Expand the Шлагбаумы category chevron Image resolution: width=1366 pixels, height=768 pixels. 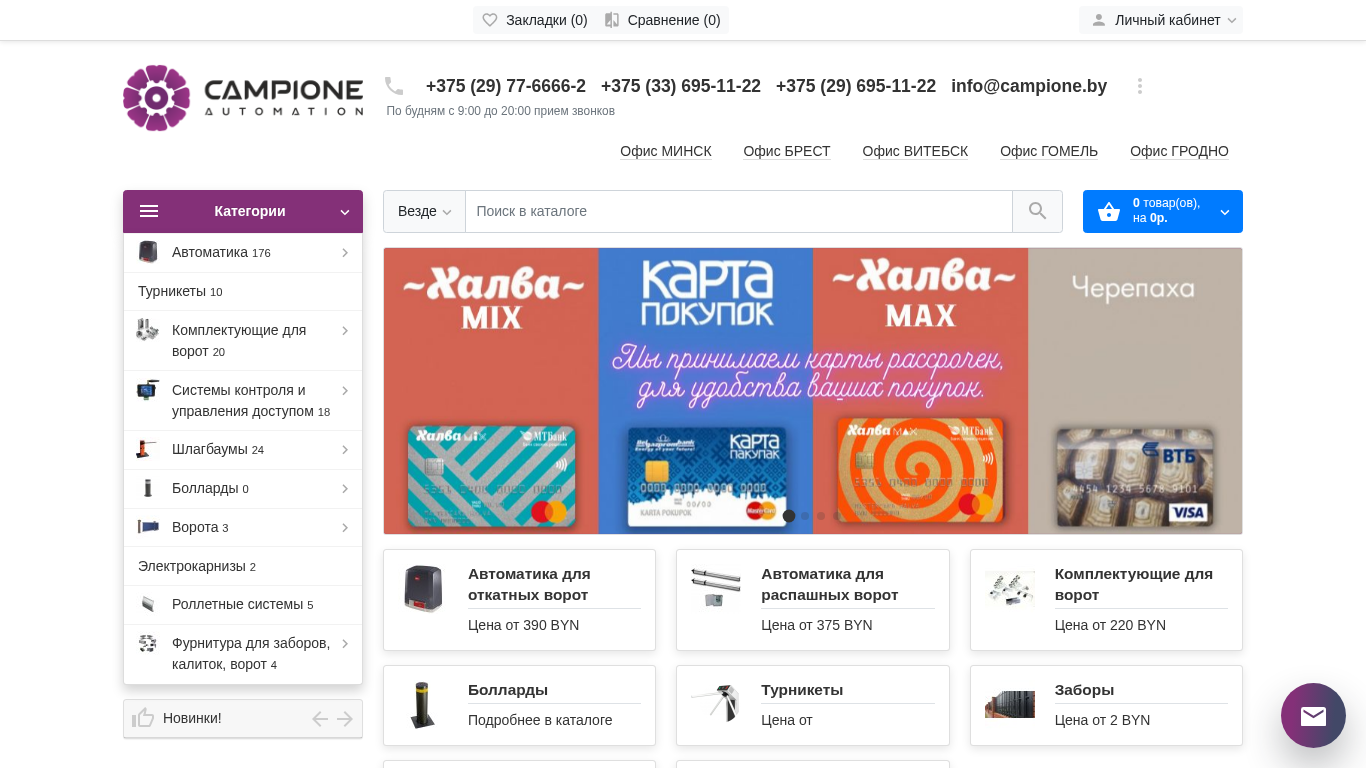(x=344, y=450)
